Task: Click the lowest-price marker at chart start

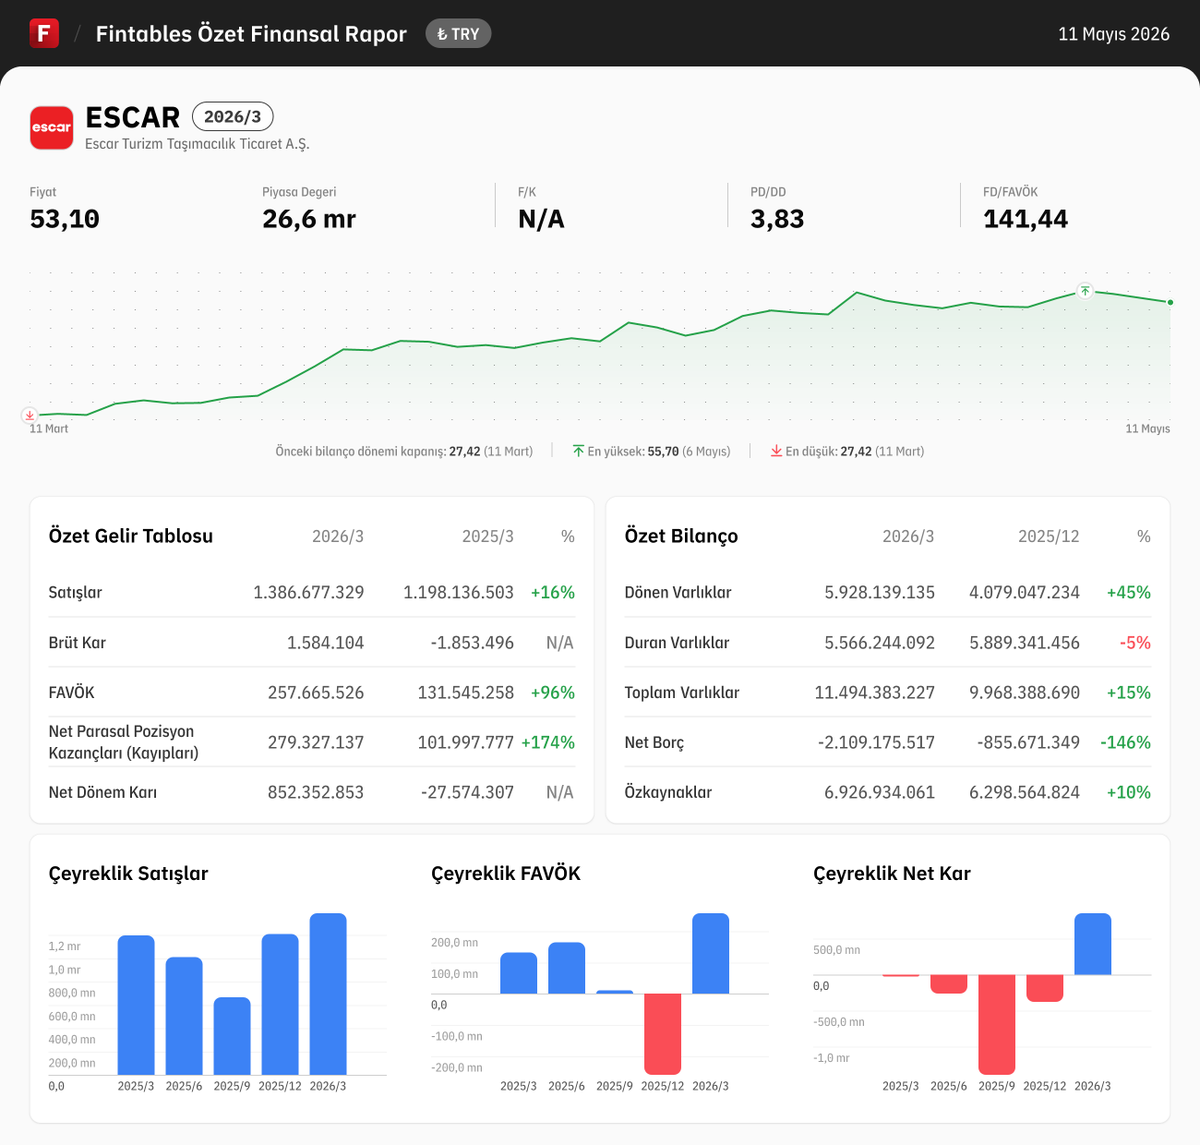Action: (x=30, y=415)
